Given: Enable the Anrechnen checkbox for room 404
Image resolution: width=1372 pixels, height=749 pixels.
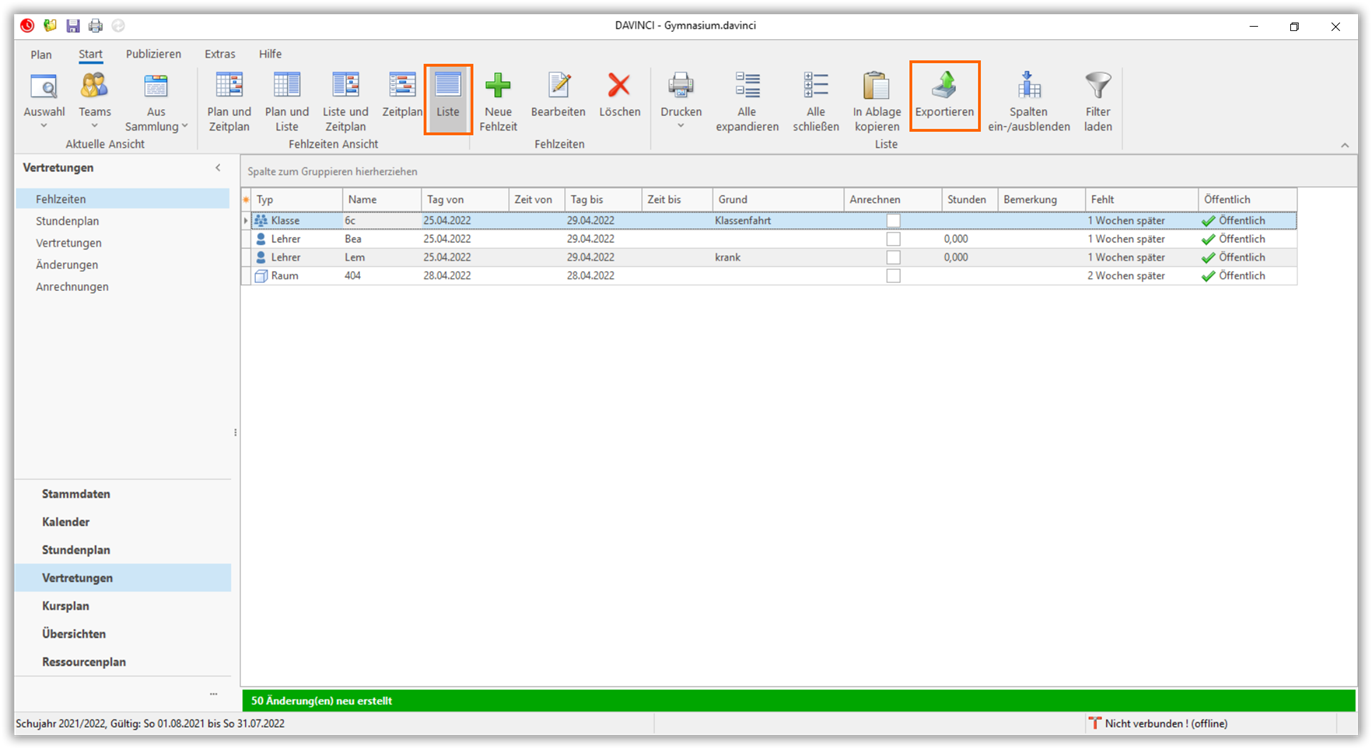Looking at the screenshot, I should pos(893,276).
